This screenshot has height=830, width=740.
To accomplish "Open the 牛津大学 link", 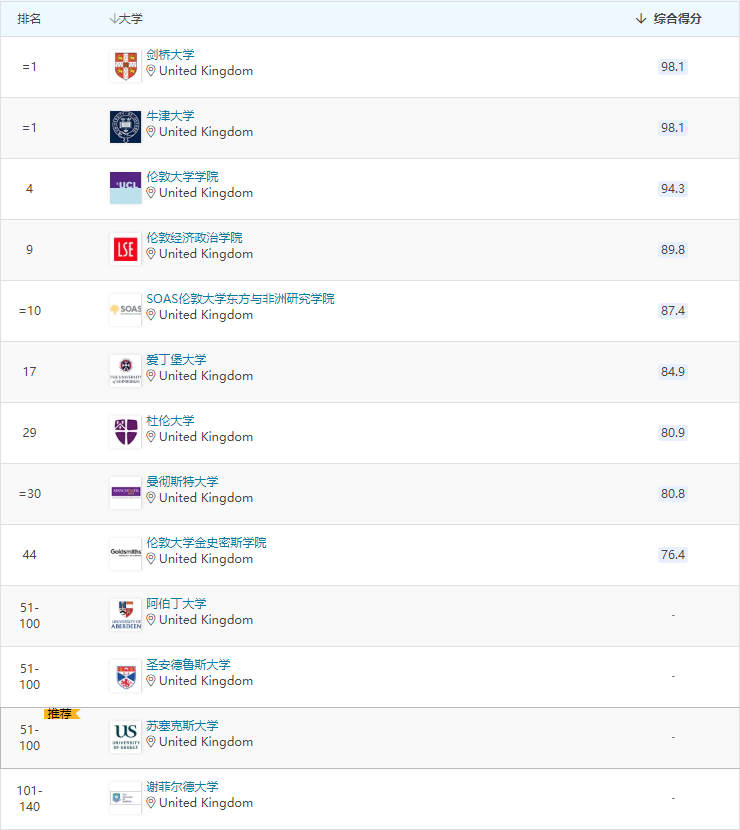I will 170,115.
